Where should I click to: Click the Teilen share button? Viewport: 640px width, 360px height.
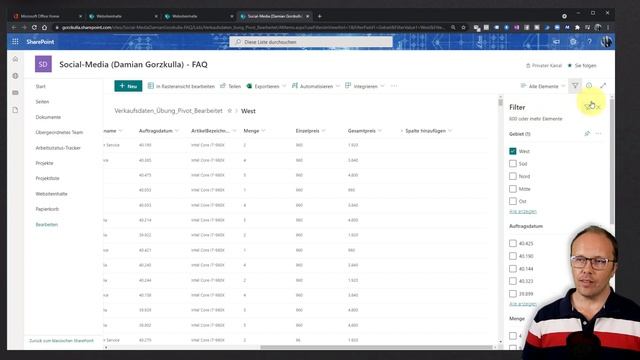click(230, 86)
